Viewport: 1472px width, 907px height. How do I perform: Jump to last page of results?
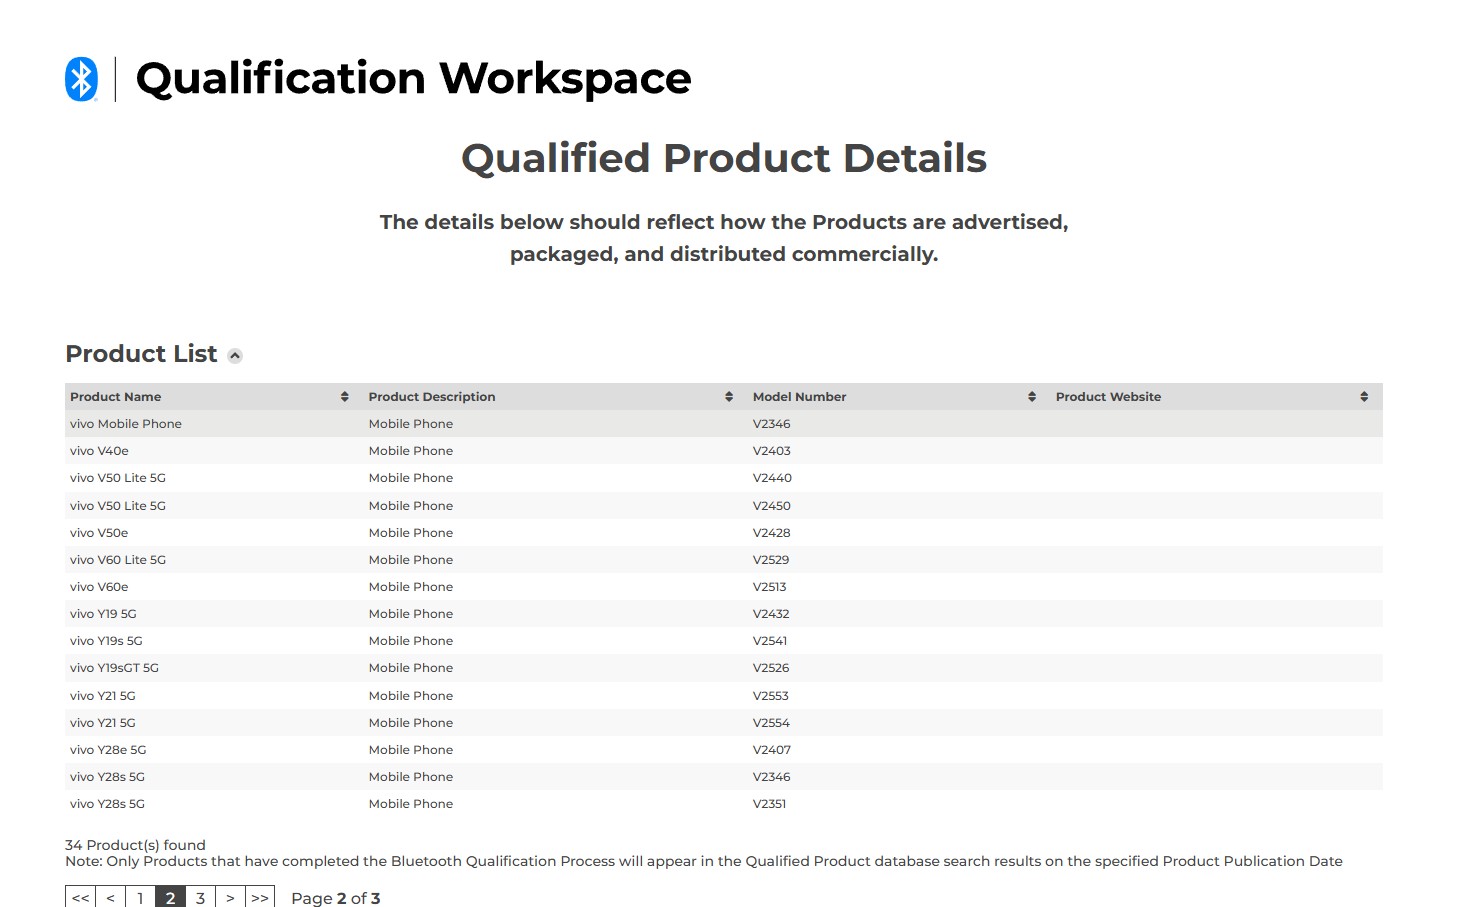click(x=260, y=897)
